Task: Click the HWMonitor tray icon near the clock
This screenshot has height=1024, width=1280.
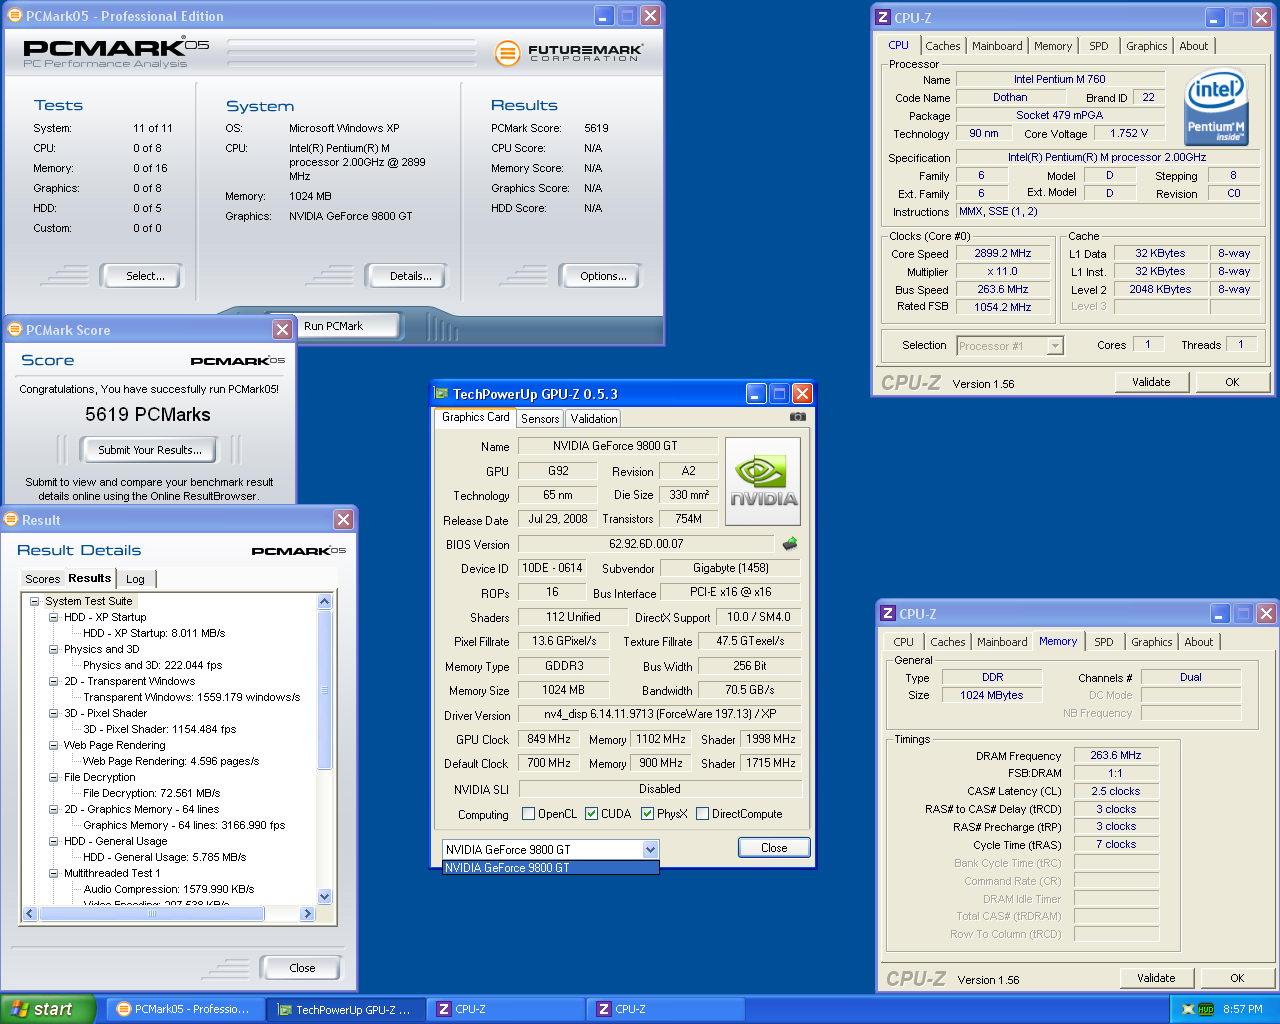Action: [1206, 1009]
